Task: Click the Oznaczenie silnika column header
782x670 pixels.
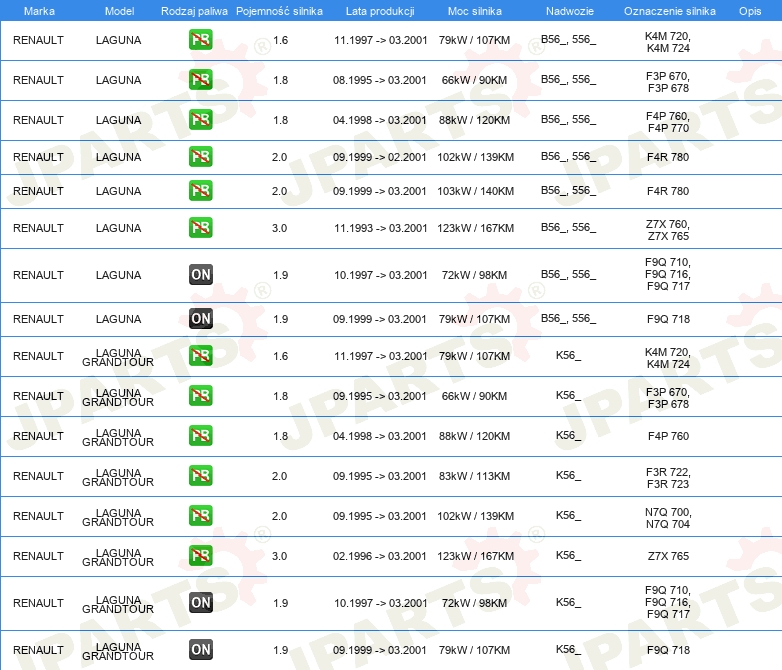Action: coord(670,11)
